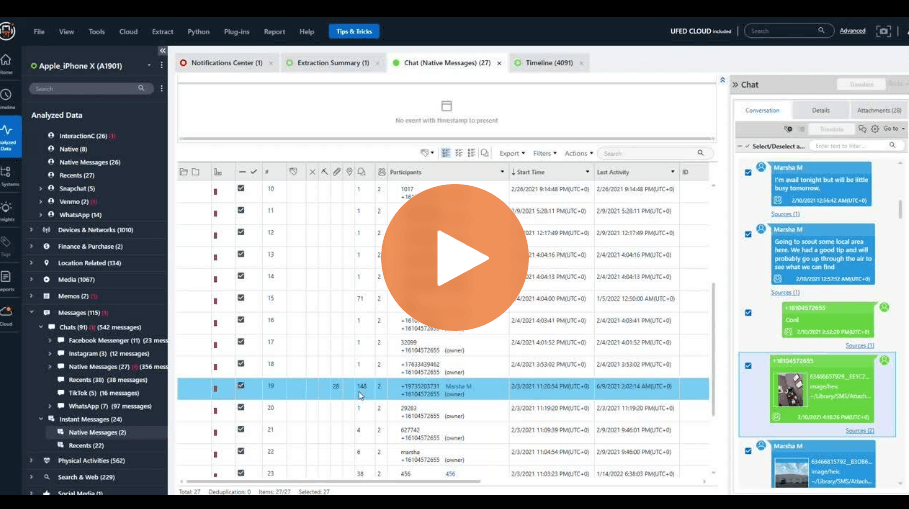909x509 pixels.
Task: Switch to conversation view icon in table toolbar
Action: pyautogui.click(x=485, y=153)
